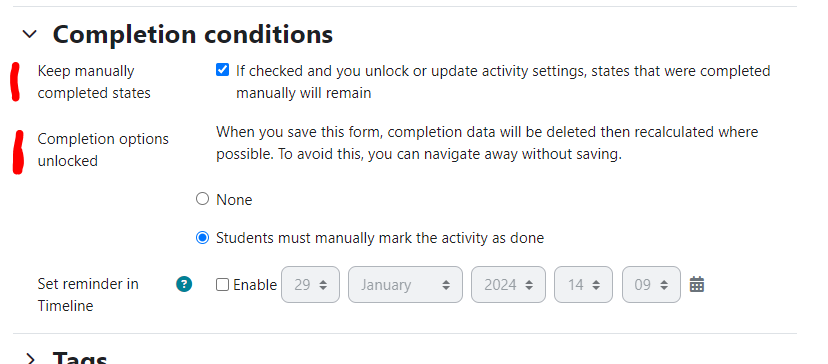The height and width of the screenshot is (364, 828).
Task: Open the hour dropdown showing 14
Action: 583,285
